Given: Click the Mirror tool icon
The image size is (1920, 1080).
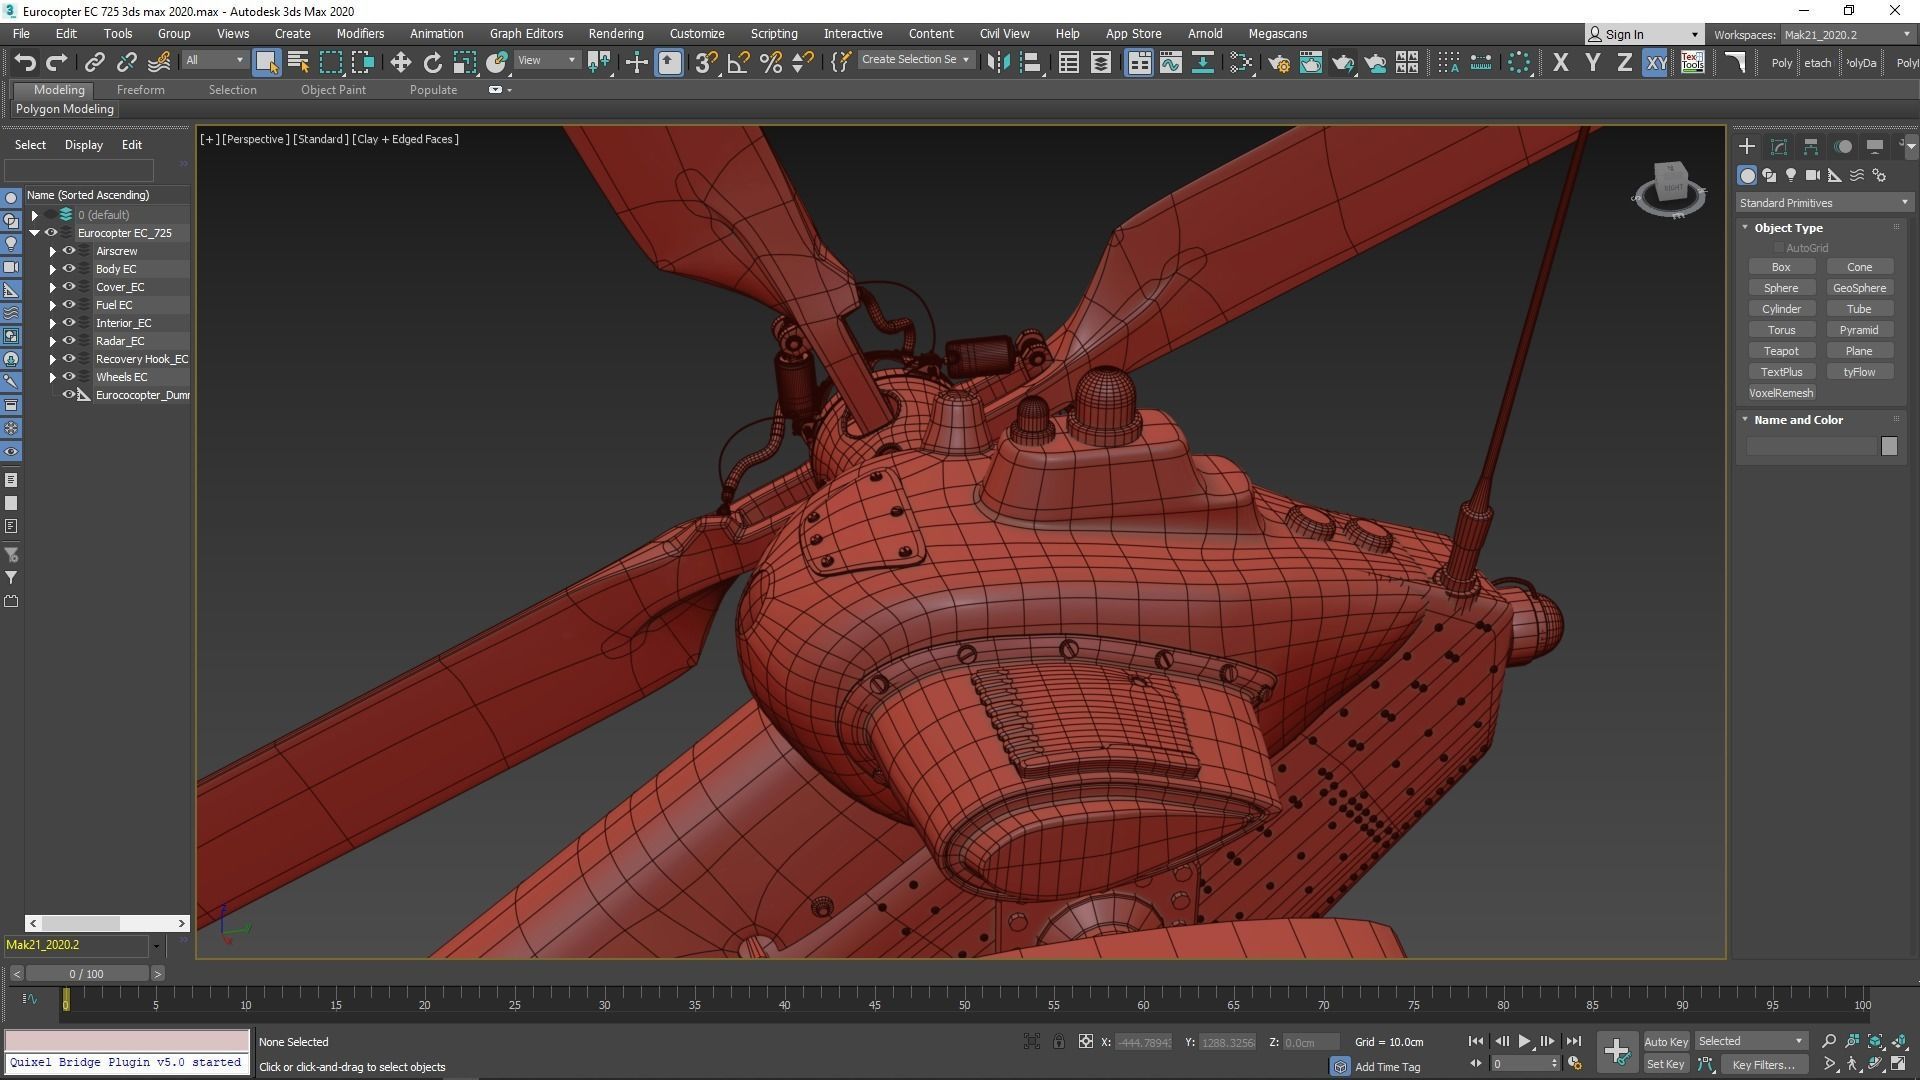Looking at the screenshot, I should tap(997, 62).
